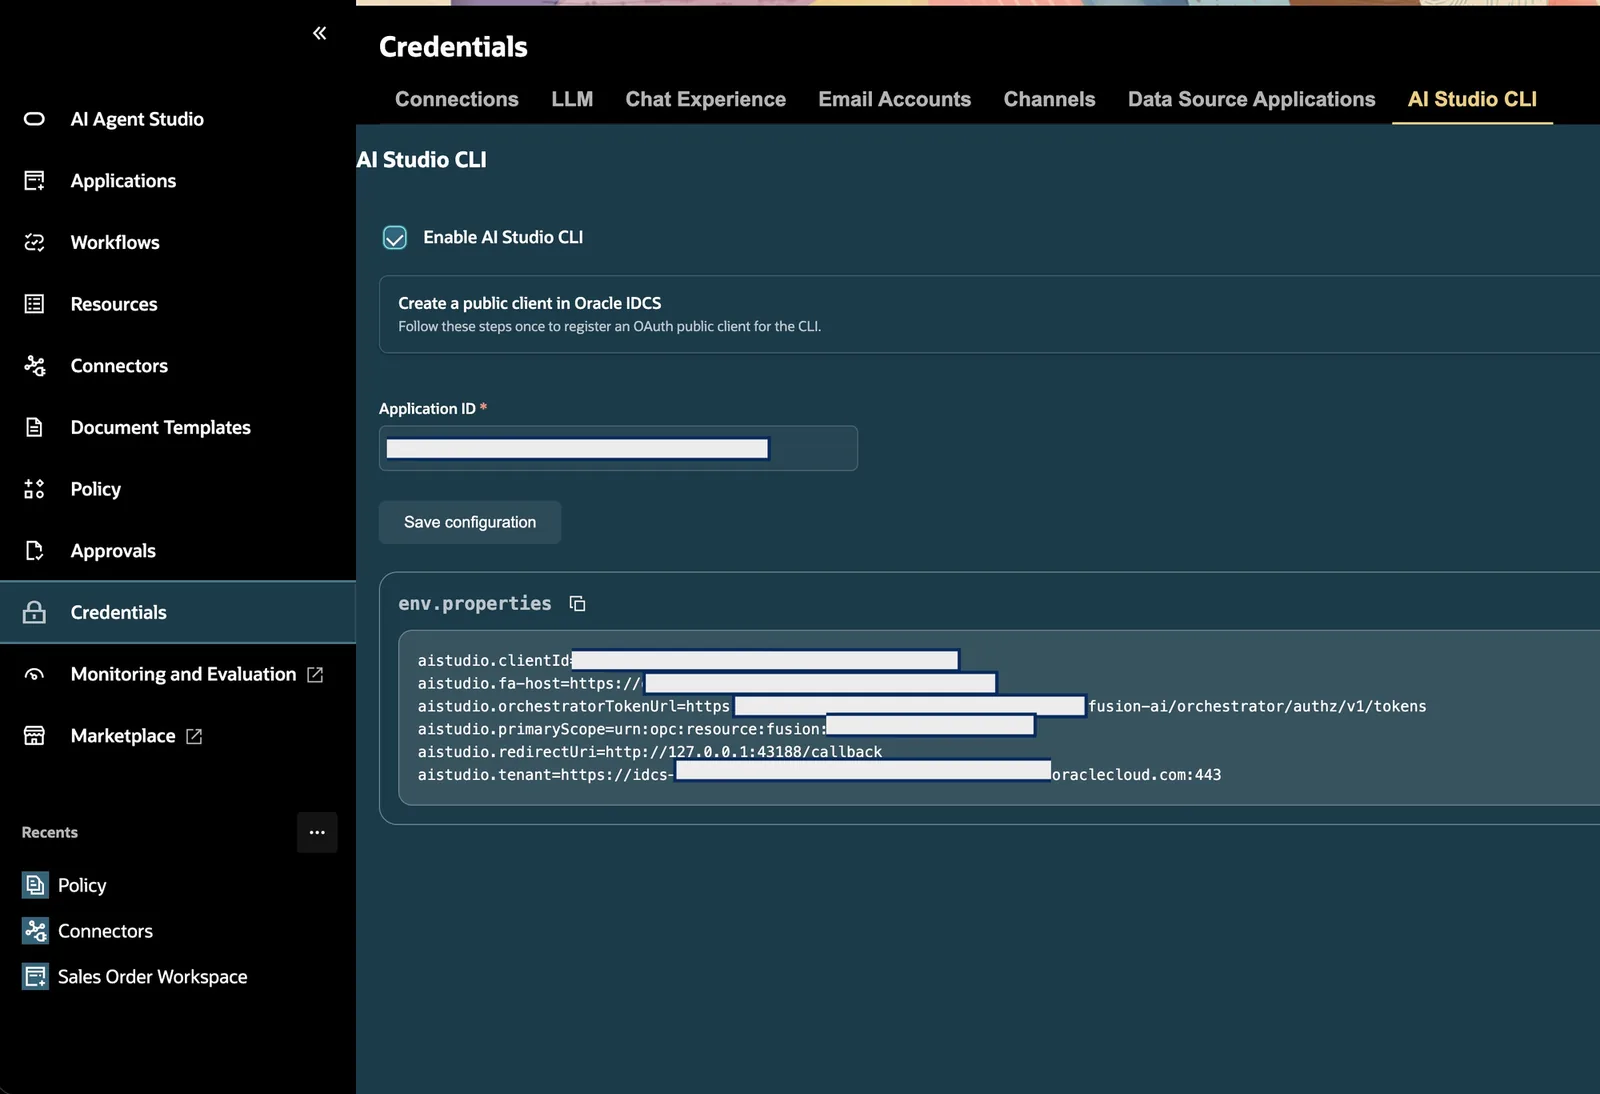Switch to Data Source Applications tab
The image size is (1600, 1094).
click(x=1252, y=99)
